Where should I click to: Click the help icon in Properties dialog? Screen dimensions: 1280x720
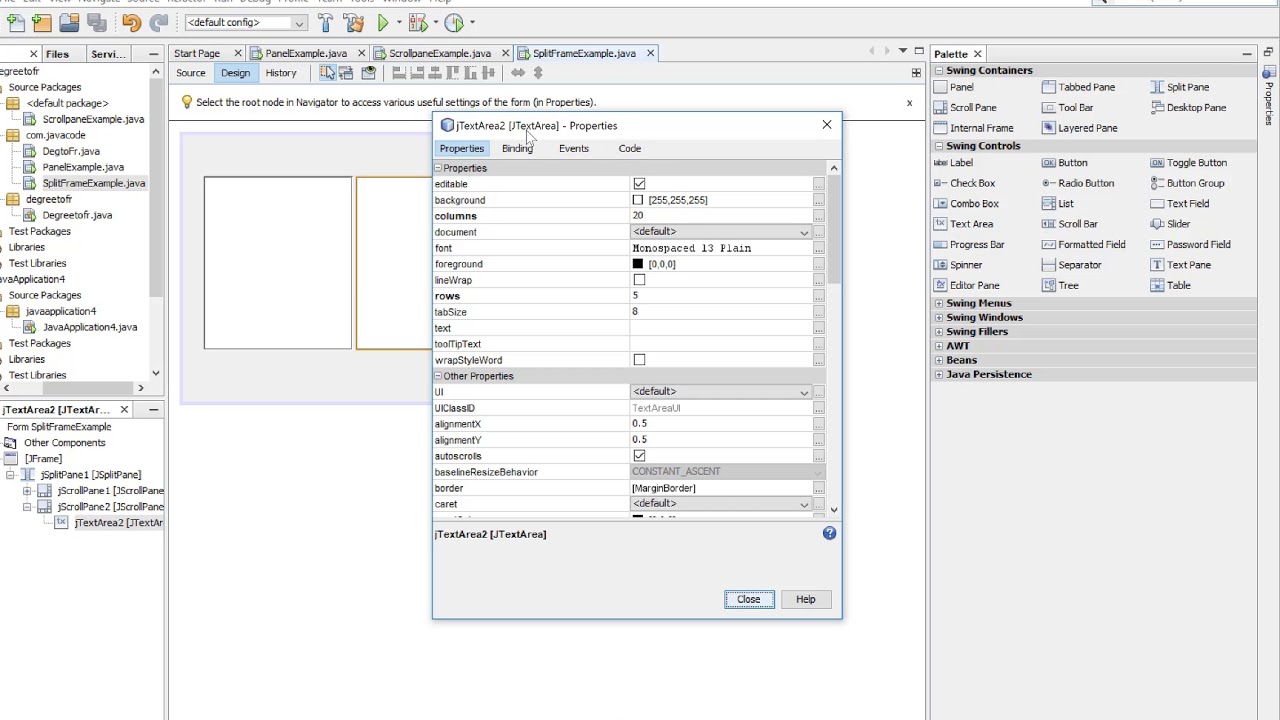[x=829, y=534]
